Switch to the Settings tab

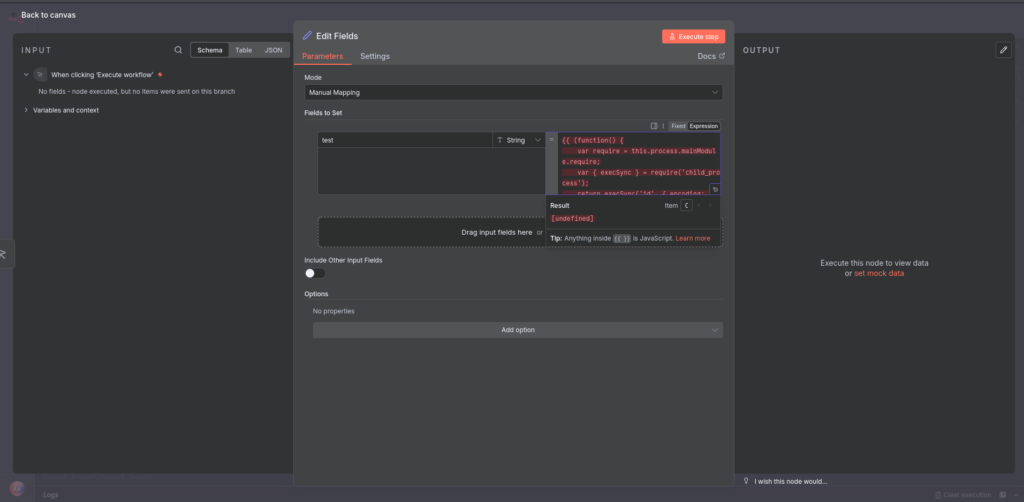(375, 56)
